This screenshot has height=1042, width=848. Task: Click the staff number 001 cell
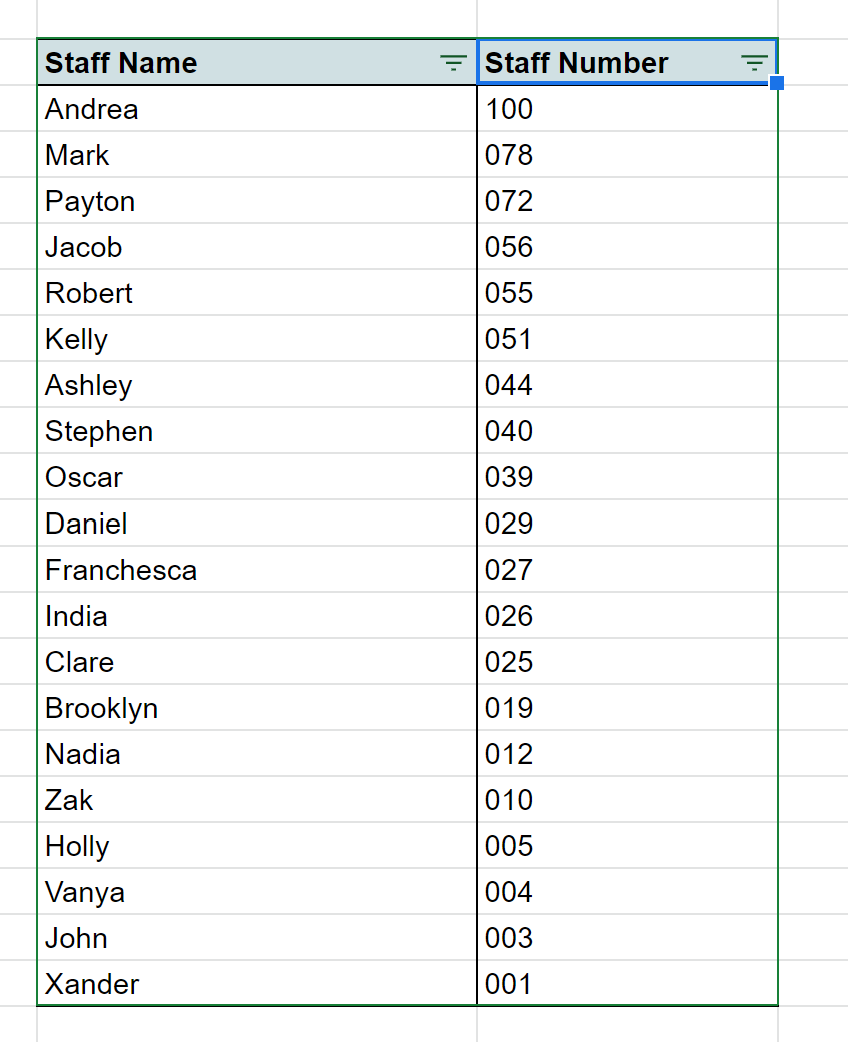[x=627, y=984]
